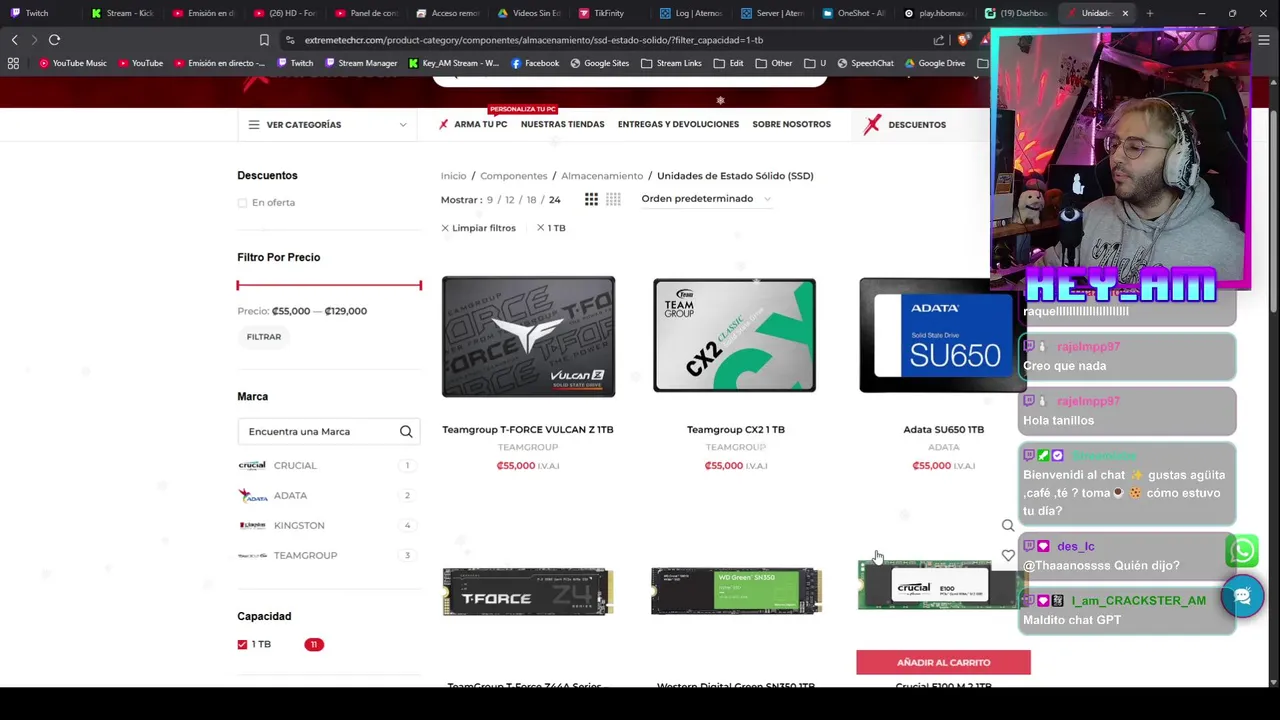Open the Arma Tu PC menu item
Screen dimensions: 1280x720
(473, 124)
